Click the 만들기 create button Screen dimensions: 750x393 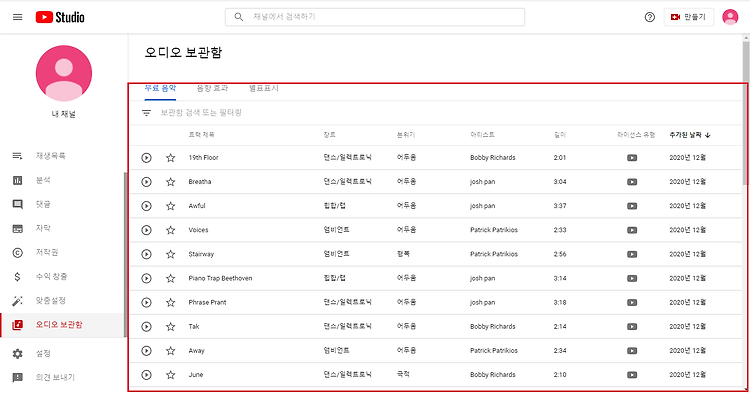pyautogui.click(x=688, y=17)
